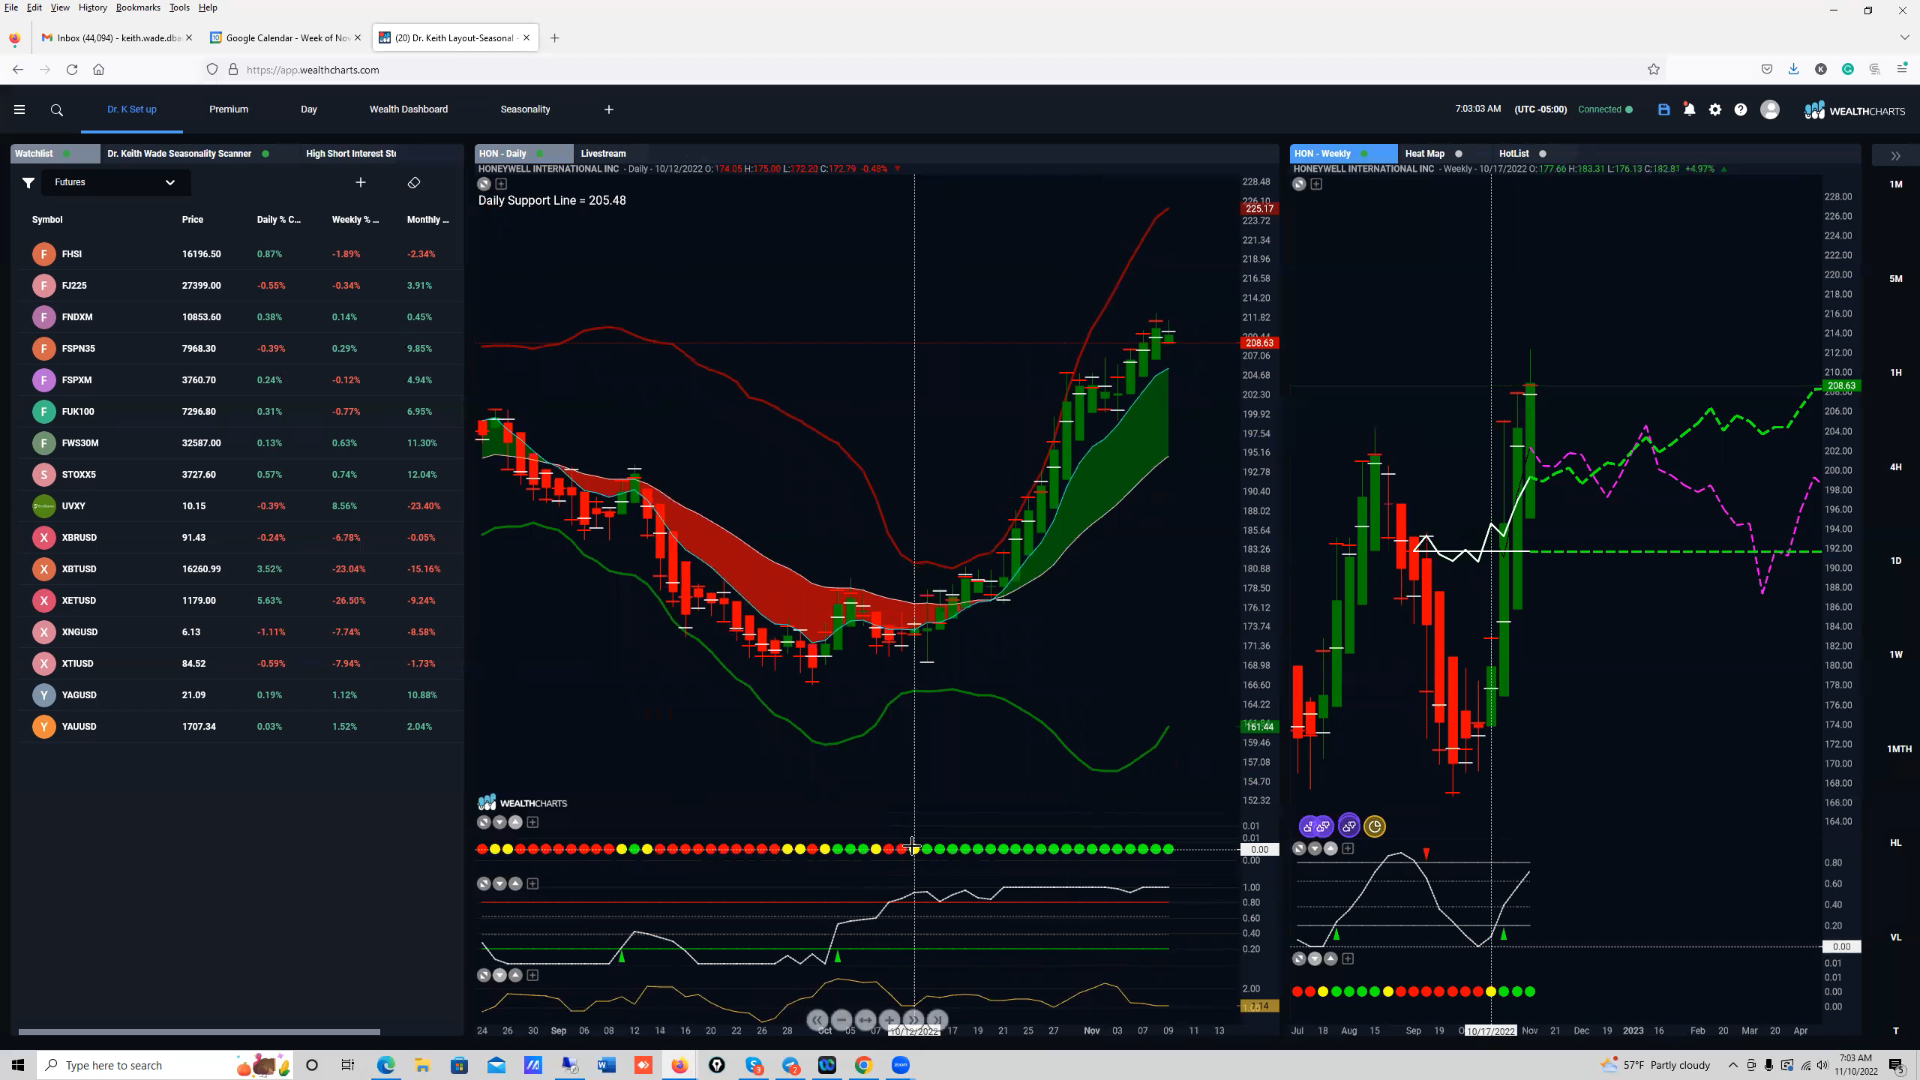This screenshot has width=1920, height=1080.
Task: Open settings of the weekly main chart
Action: [1299, 184]
